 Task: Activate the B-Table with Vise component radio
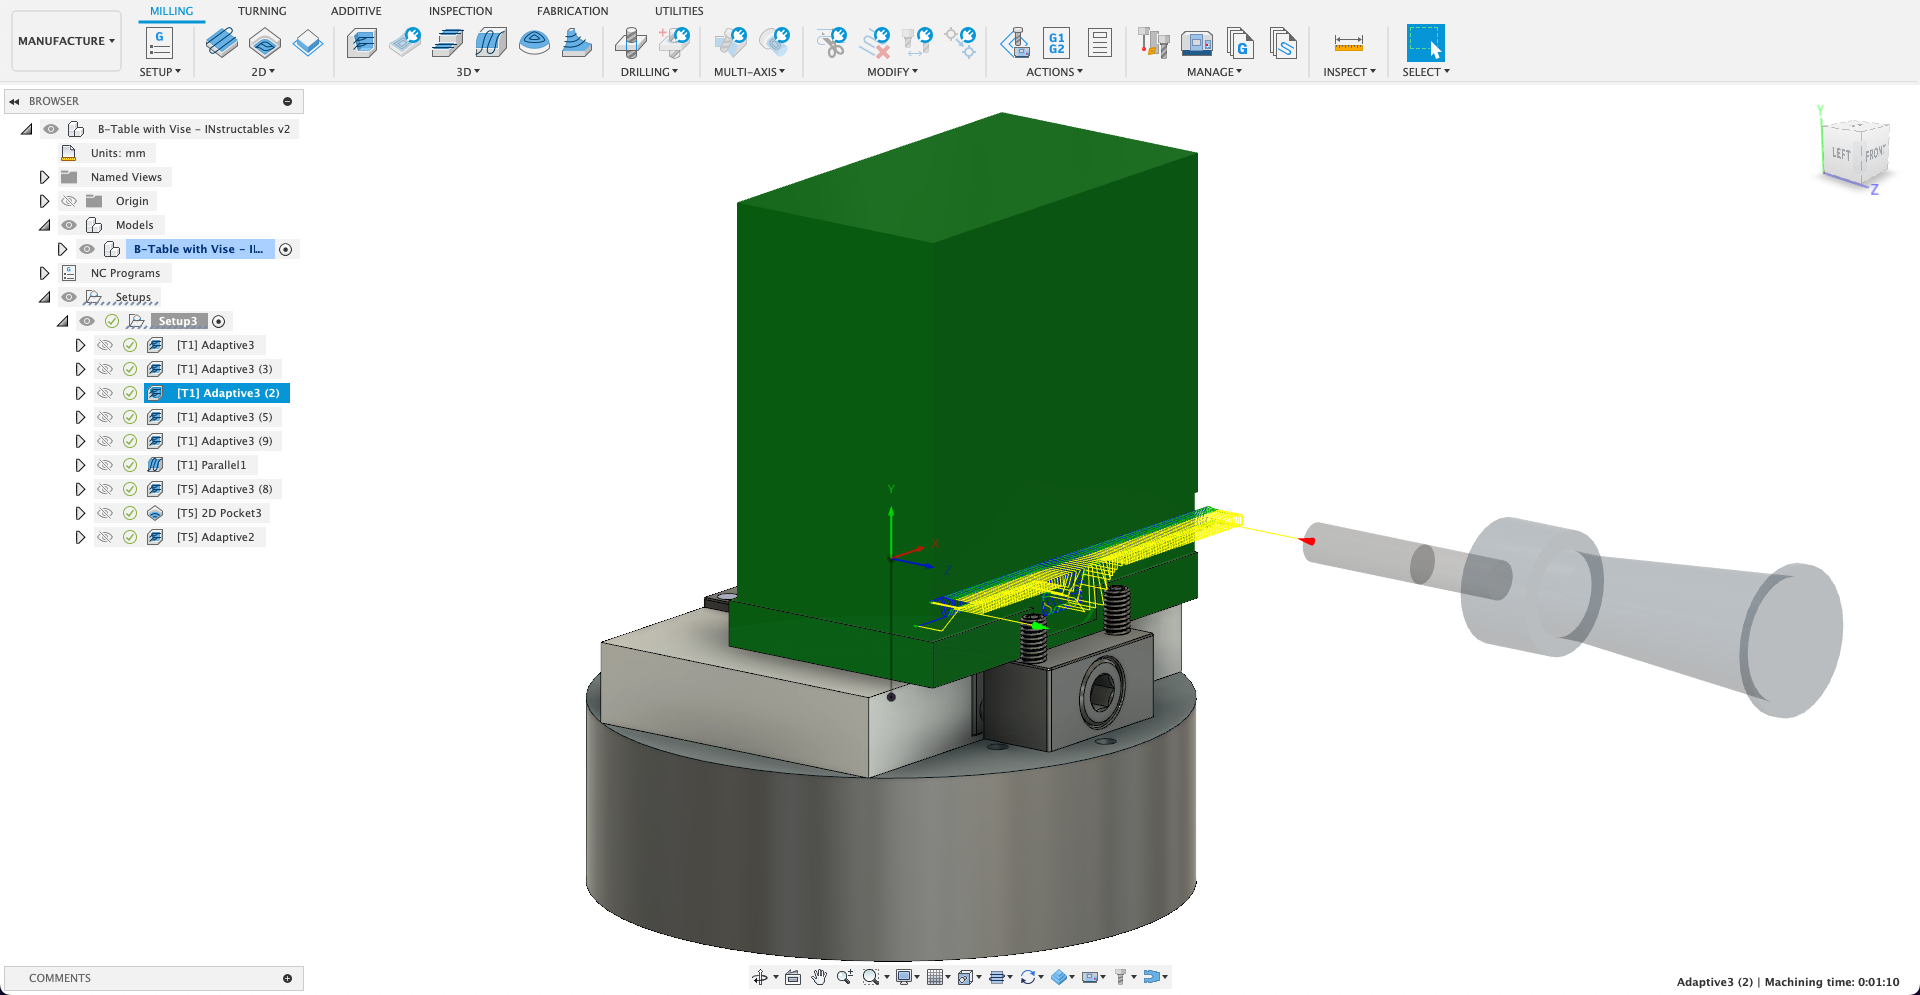[286, 249]
